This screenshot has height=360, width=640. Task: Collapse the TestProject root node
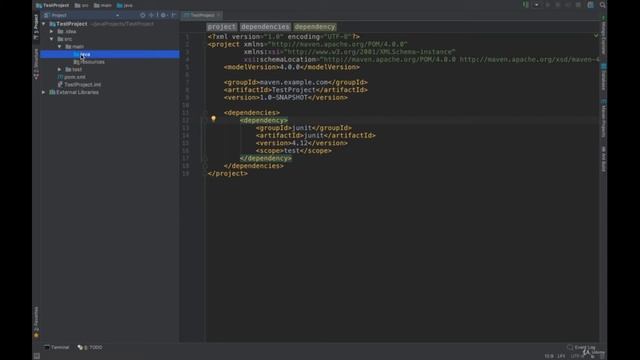[44, 24]
